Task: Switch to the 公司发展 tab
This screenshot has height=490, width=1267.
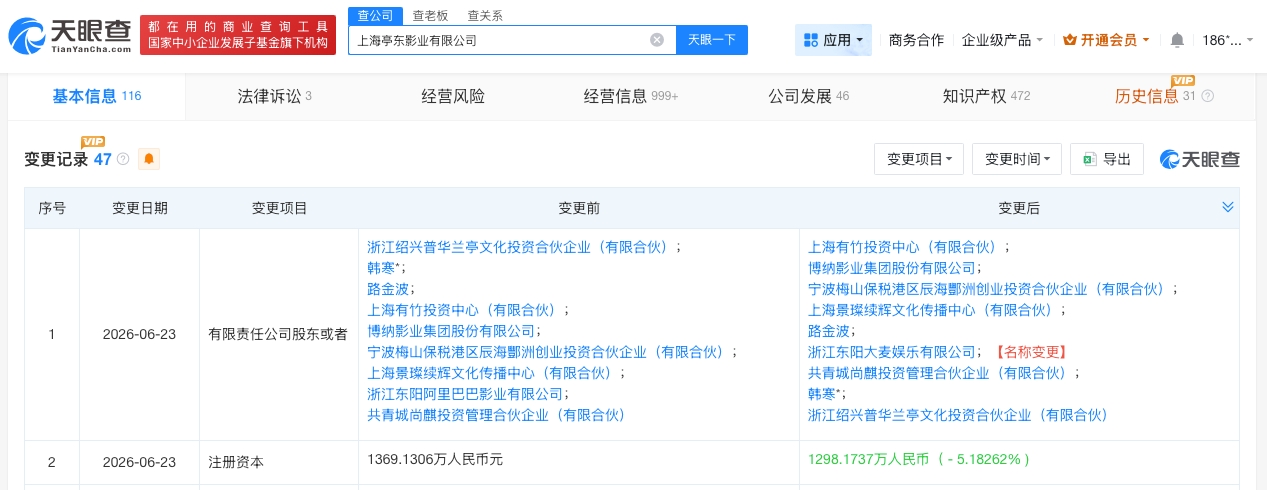Action: click(808, 96)
